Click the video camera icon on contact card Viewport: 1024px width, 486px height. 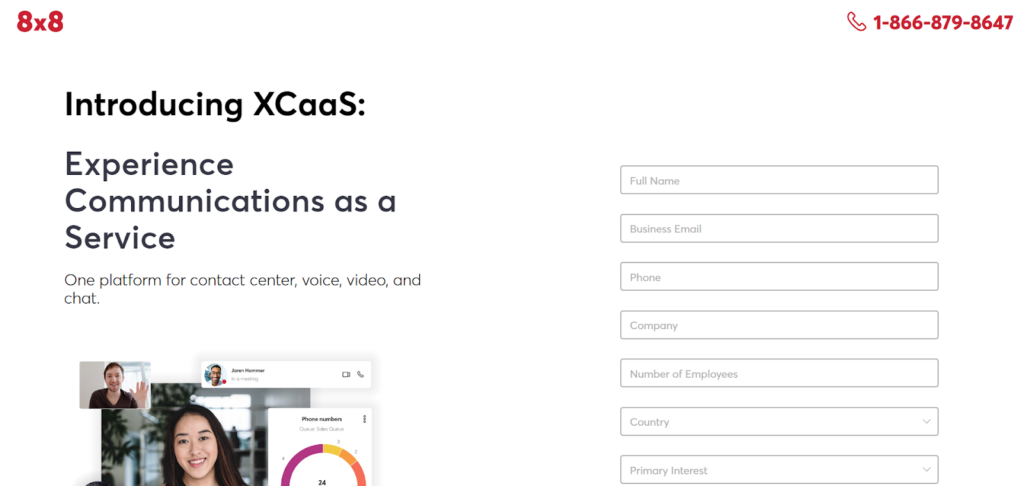(x=346, y=374)
